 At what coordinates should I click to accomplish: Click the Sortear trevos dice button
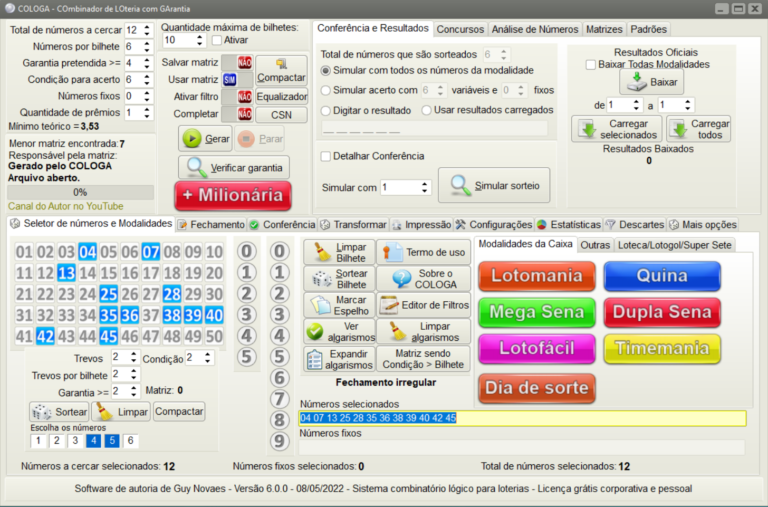point(59,411)
